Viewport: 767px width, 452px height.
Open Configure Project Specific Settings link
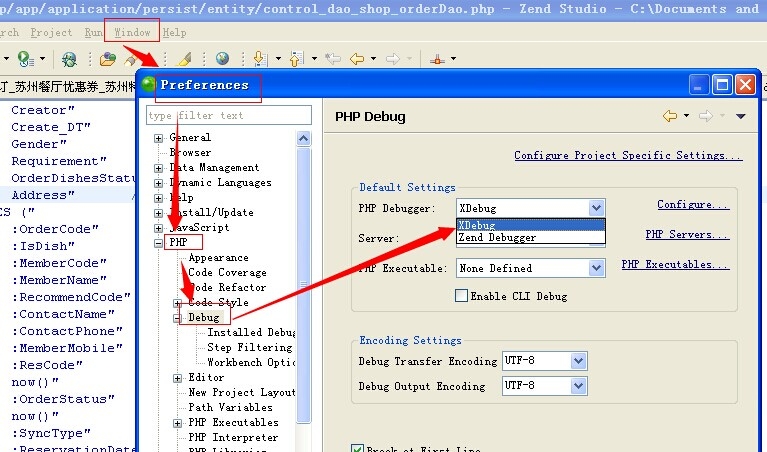(x=628, y=155)
